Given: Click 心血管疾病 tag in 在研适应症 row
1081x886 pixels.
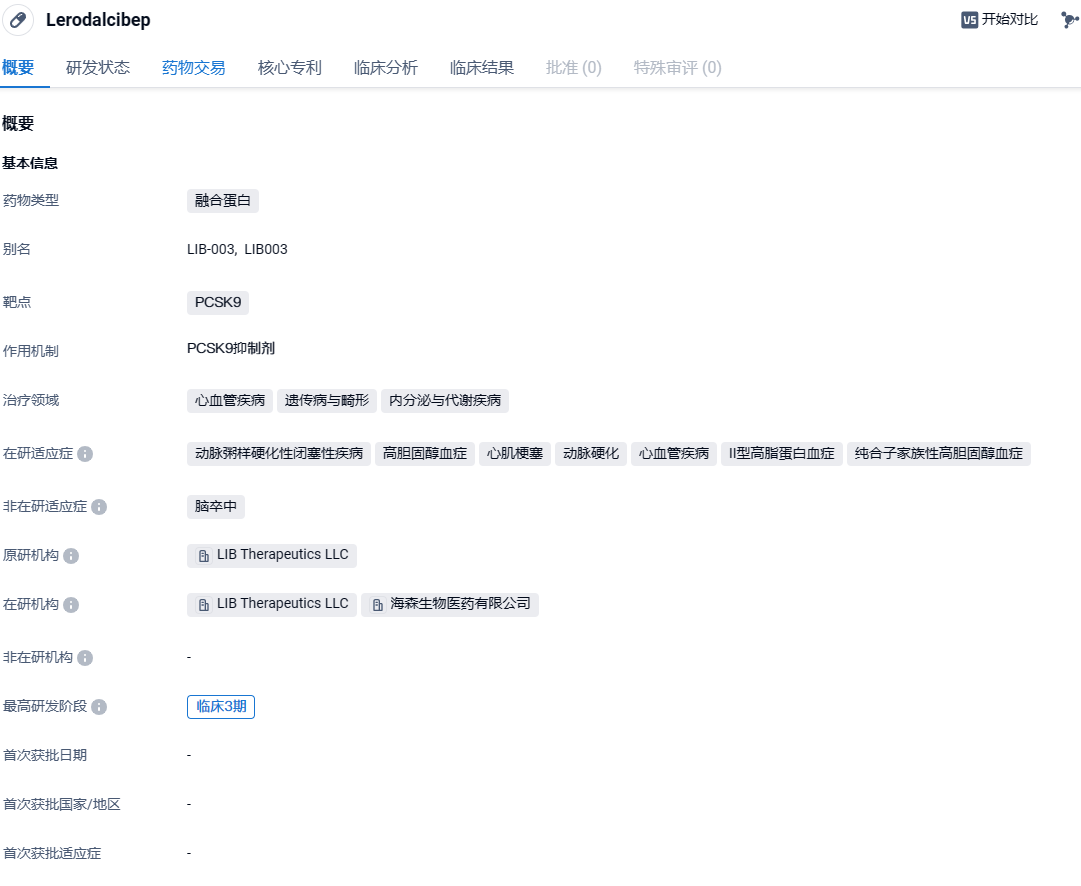Looking at the screenshot, I should 674,454.
